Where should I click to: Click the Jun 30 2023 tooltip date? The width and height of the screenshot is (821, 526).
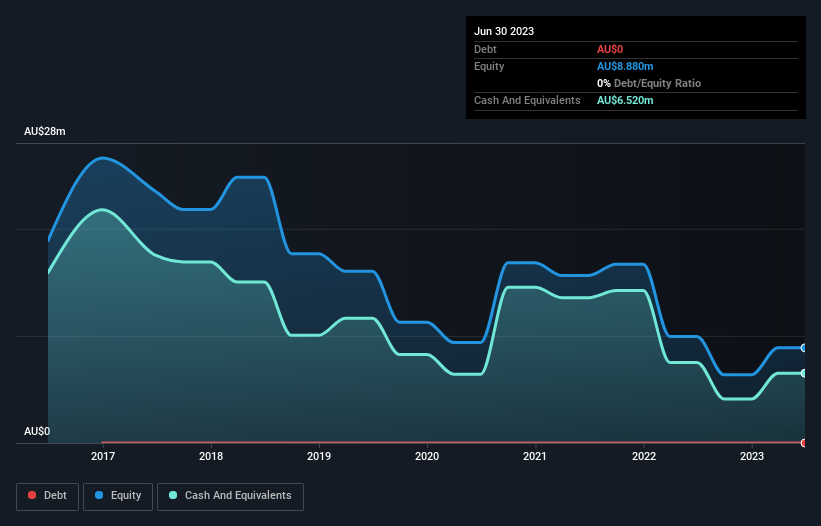[504, 31]
